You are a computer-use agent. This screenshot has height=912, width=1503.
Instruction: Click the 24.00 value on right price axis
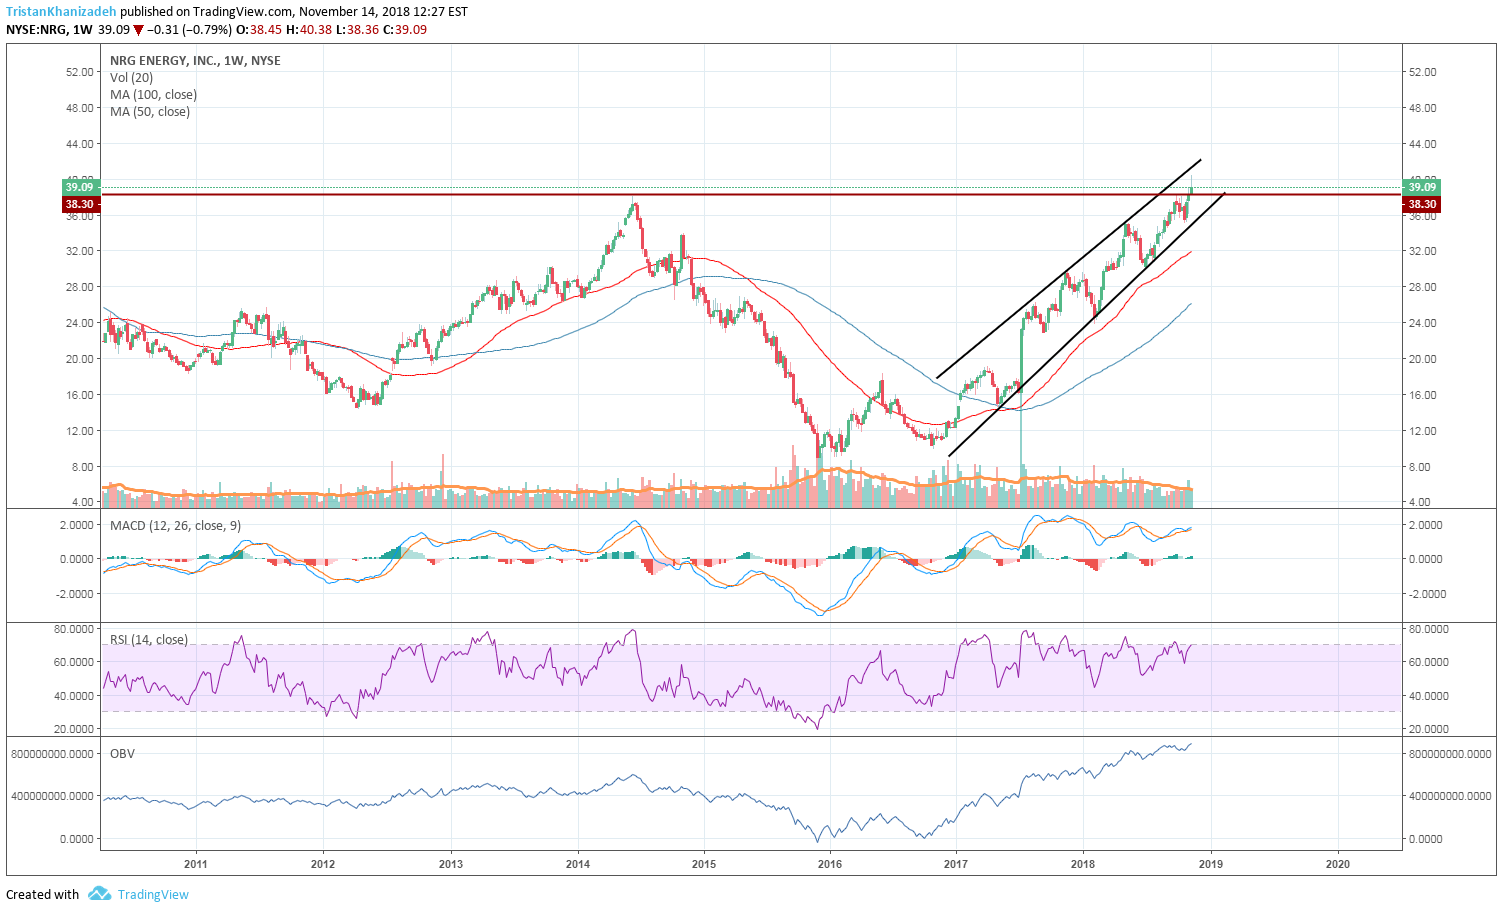tap(1422, 323)
